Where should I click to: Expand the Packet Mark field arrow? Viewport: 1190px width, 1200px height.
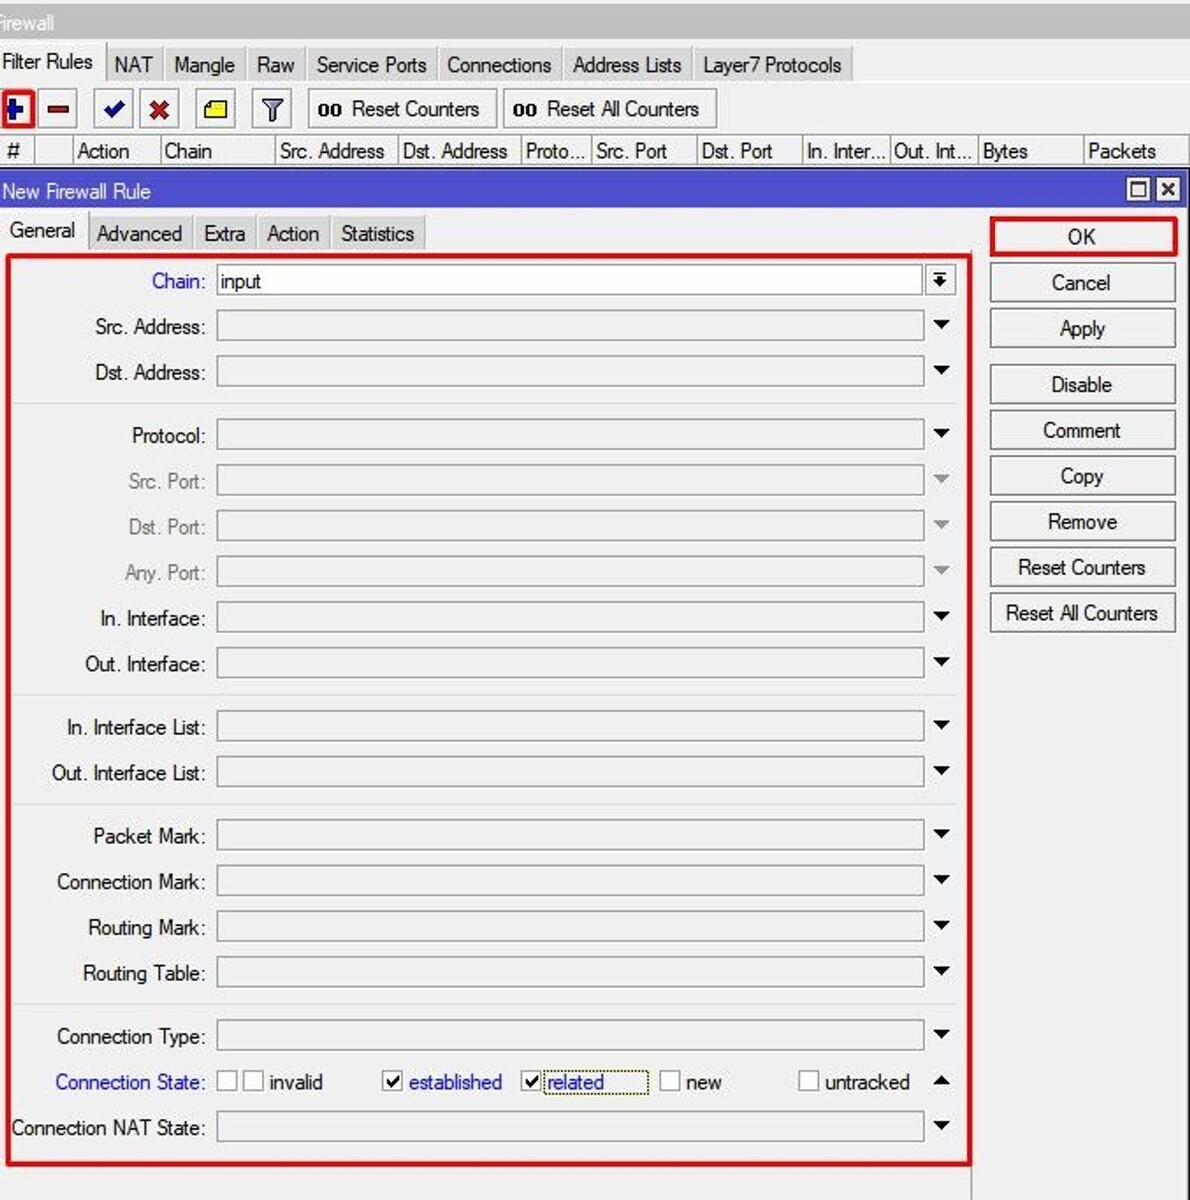(x=941, y=835)
